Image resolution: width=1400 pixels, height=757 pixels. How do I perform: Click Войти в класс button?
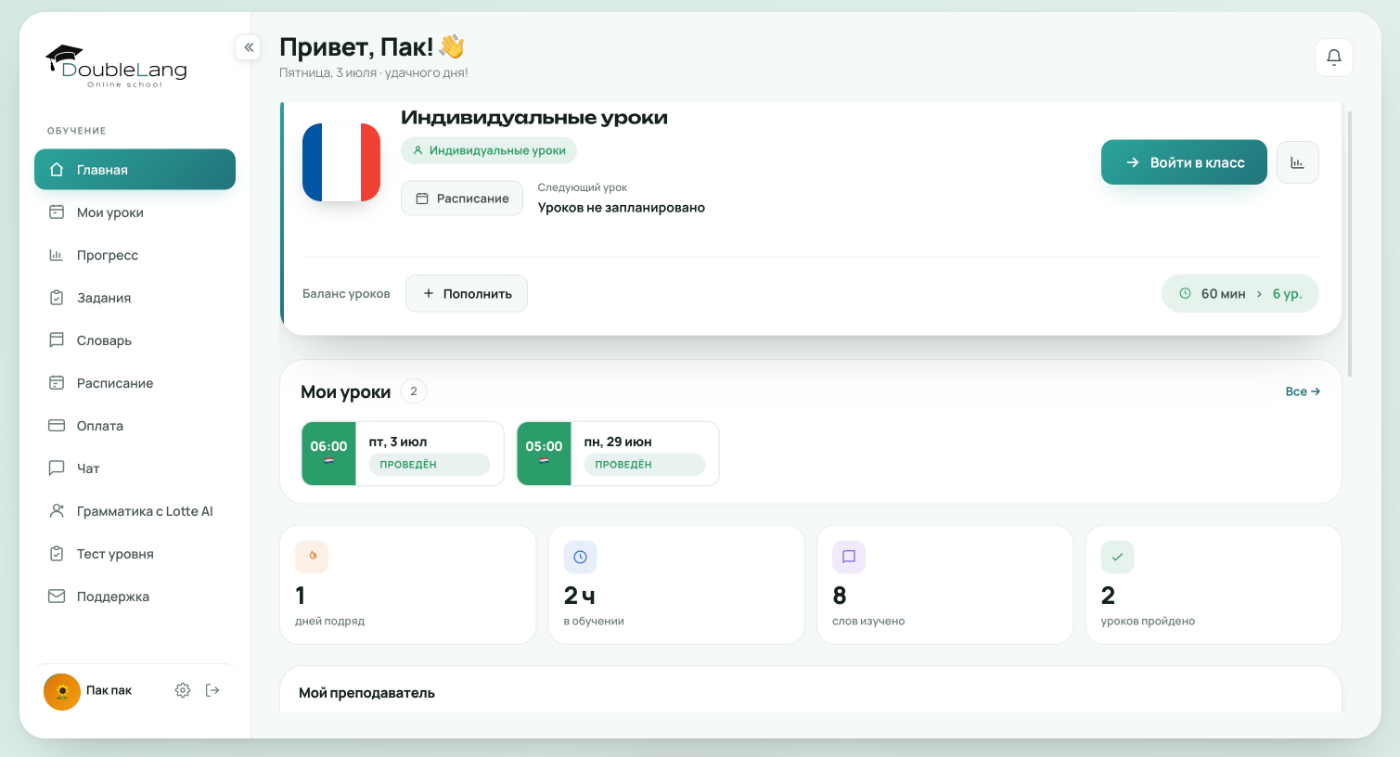click(1184, 162)
